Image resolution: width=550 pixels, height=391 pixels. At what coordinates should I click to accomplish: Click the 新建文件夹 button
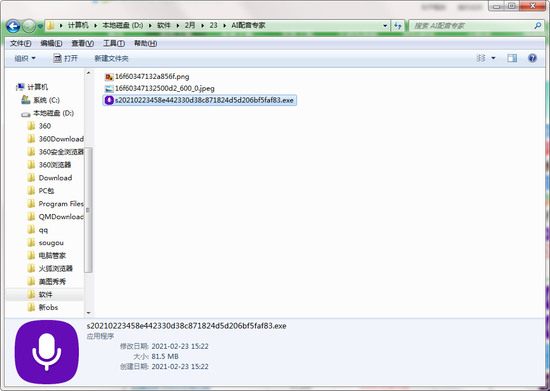click(112, 58)
